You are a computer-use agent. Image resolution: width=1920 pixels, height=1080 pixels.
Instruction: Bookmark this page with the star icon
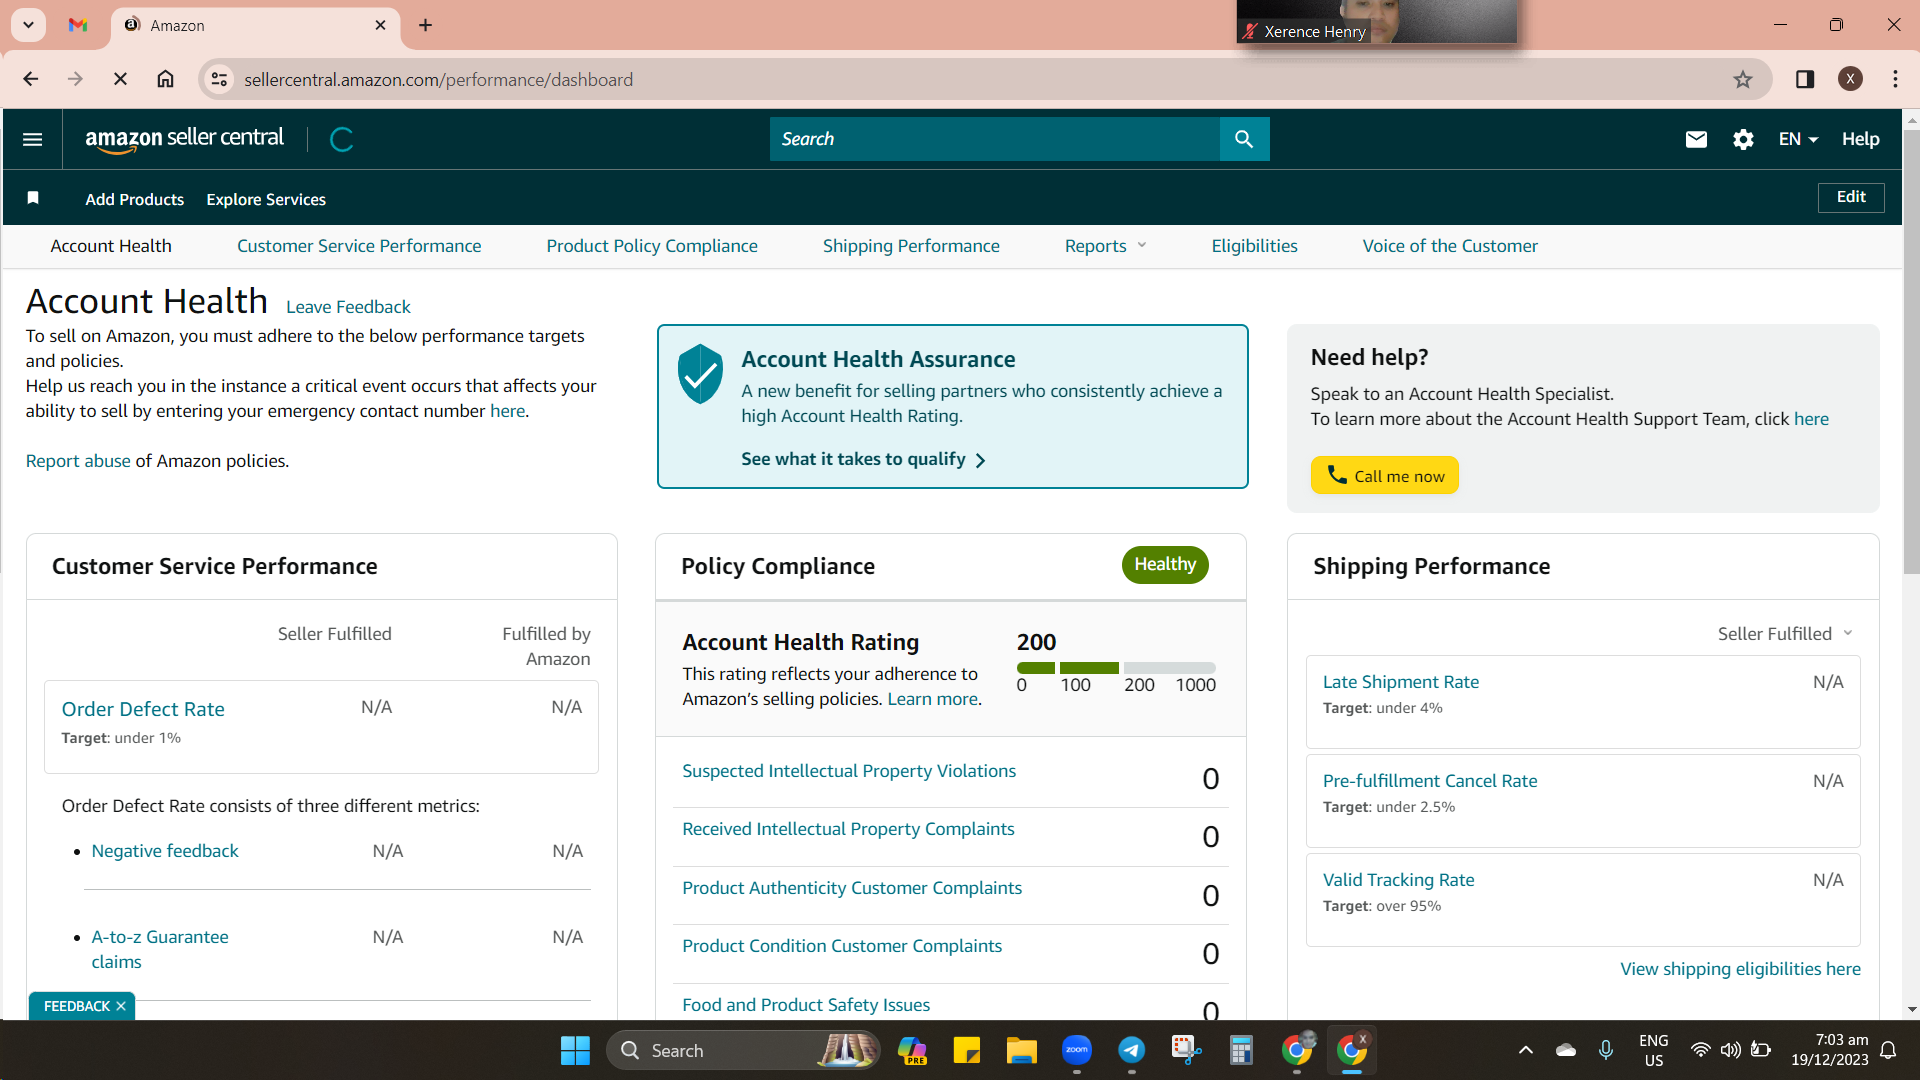pyautogui.click(x=1743, y=79)
